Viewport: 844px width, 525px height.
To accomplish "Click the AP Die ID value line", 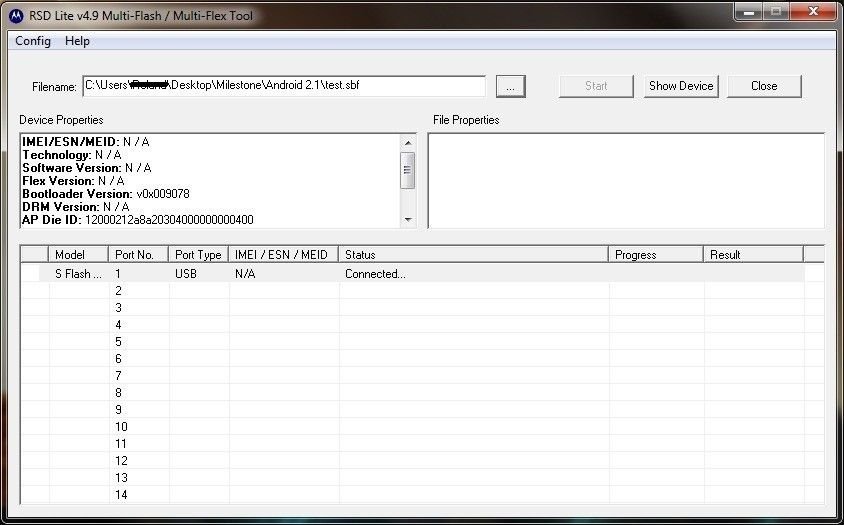I will coord(138,220).
